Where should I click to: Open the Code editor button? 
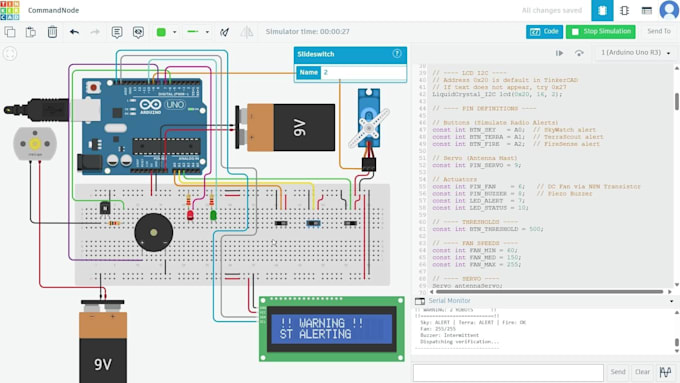[x=544, y=31]
